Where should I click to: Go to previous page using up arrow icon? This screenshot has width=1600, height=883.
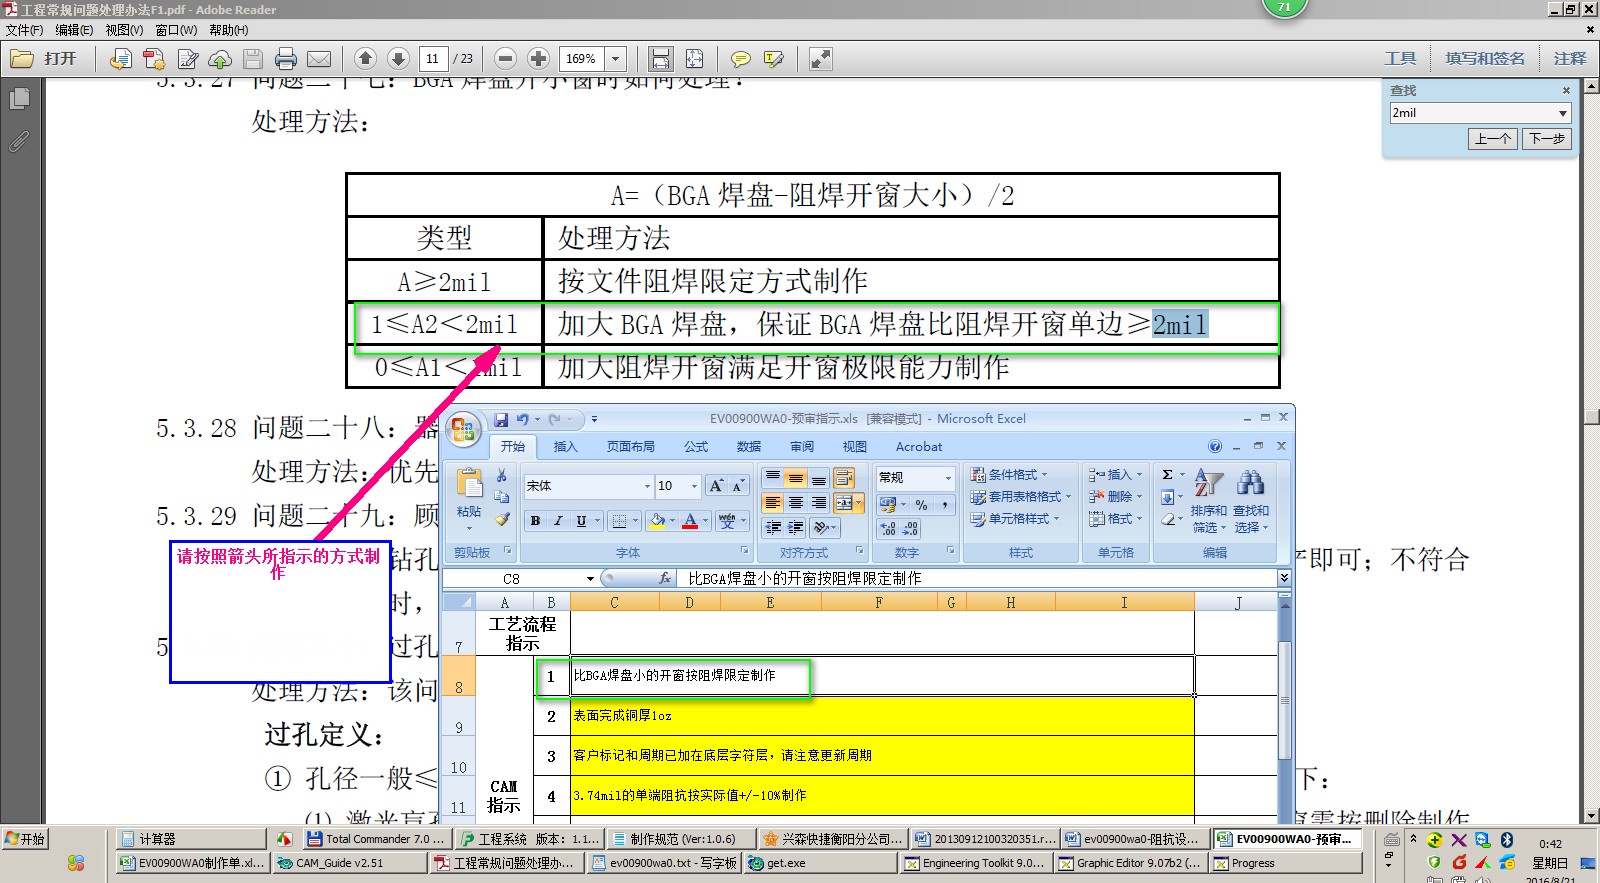pyautogui.click(x=366, y=59)
